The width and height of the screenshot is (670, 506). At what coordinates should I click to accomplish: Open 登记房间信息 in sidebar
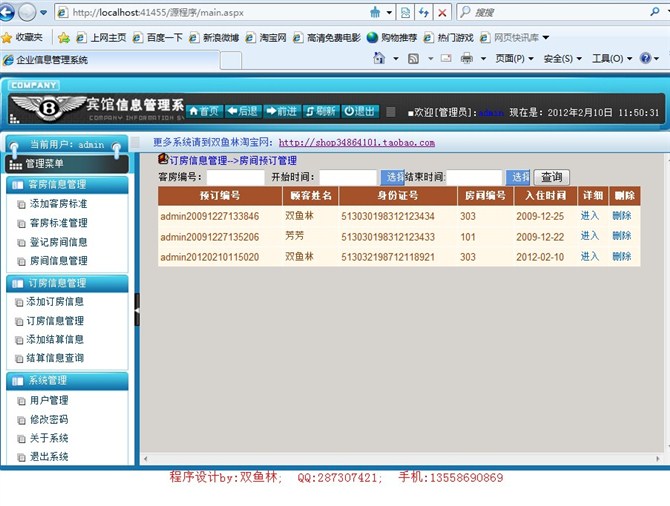click(x=59, y=242)
